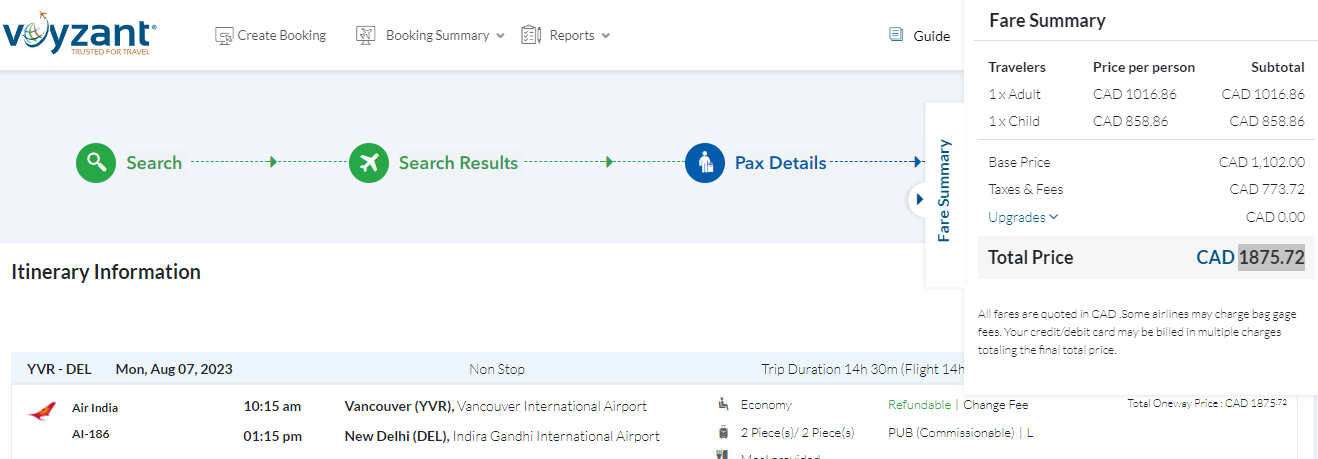
Task: Click the Economy seat icon
Action: (x=723, y=404)
